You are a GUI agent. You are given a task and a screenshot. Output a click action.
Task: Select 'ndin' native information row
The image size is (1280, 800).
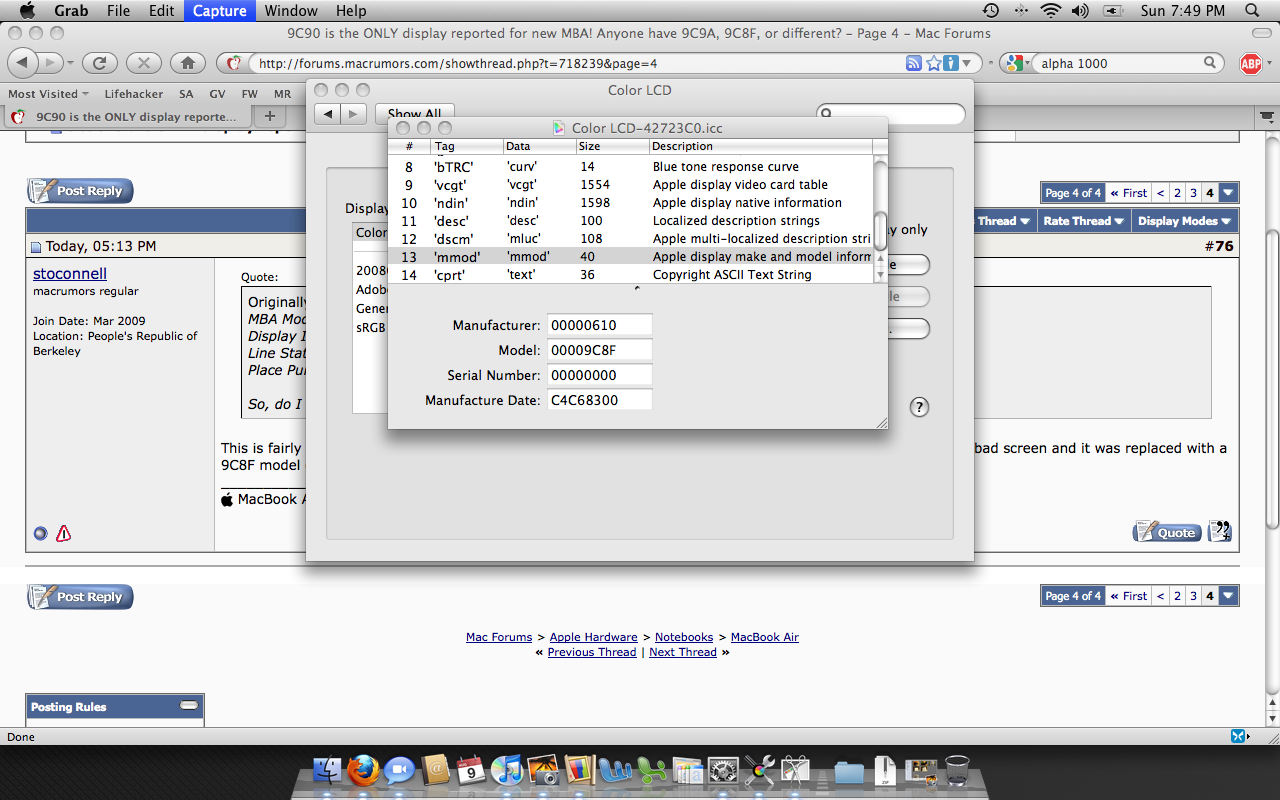point(630,203)
